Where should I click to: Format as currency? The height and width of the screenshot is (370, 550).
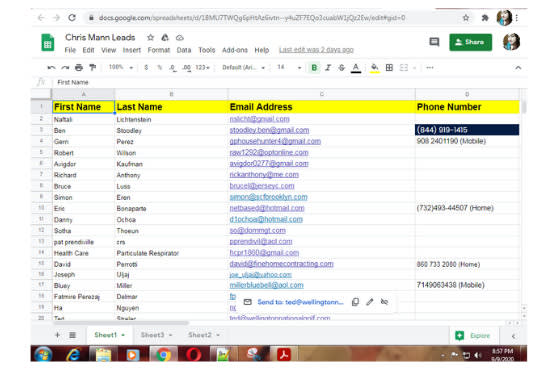pos(146,67)
